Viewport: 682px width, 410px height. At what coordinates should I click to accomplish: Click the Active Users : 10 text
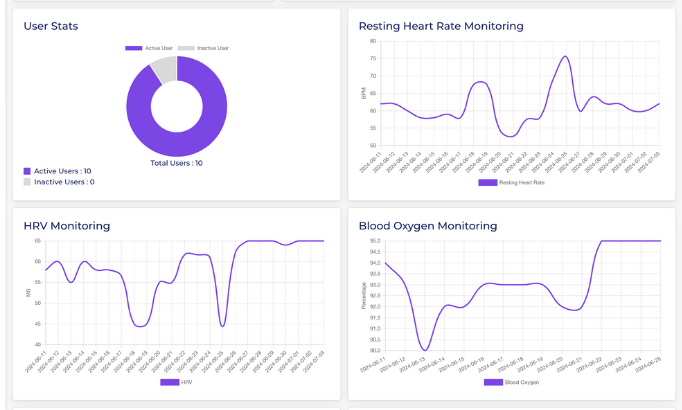tap(69, 171)
